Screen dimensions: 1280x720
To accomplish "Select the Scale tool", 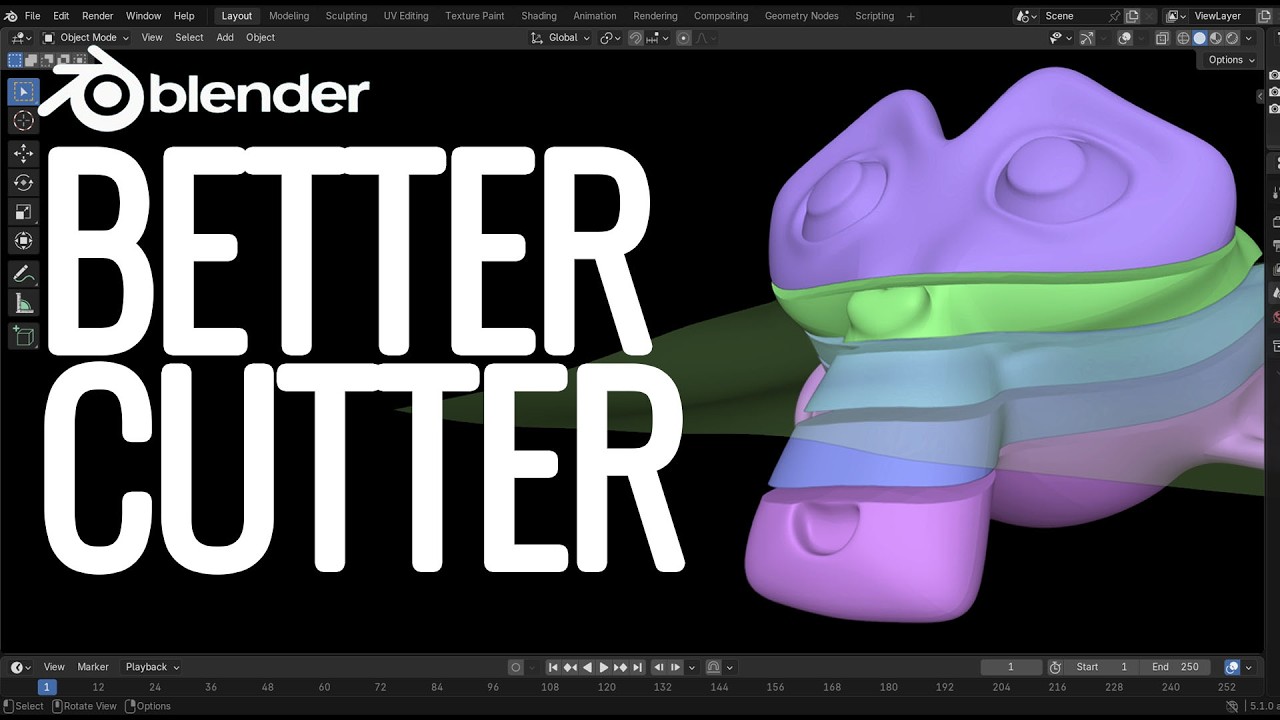I will 23,211.
